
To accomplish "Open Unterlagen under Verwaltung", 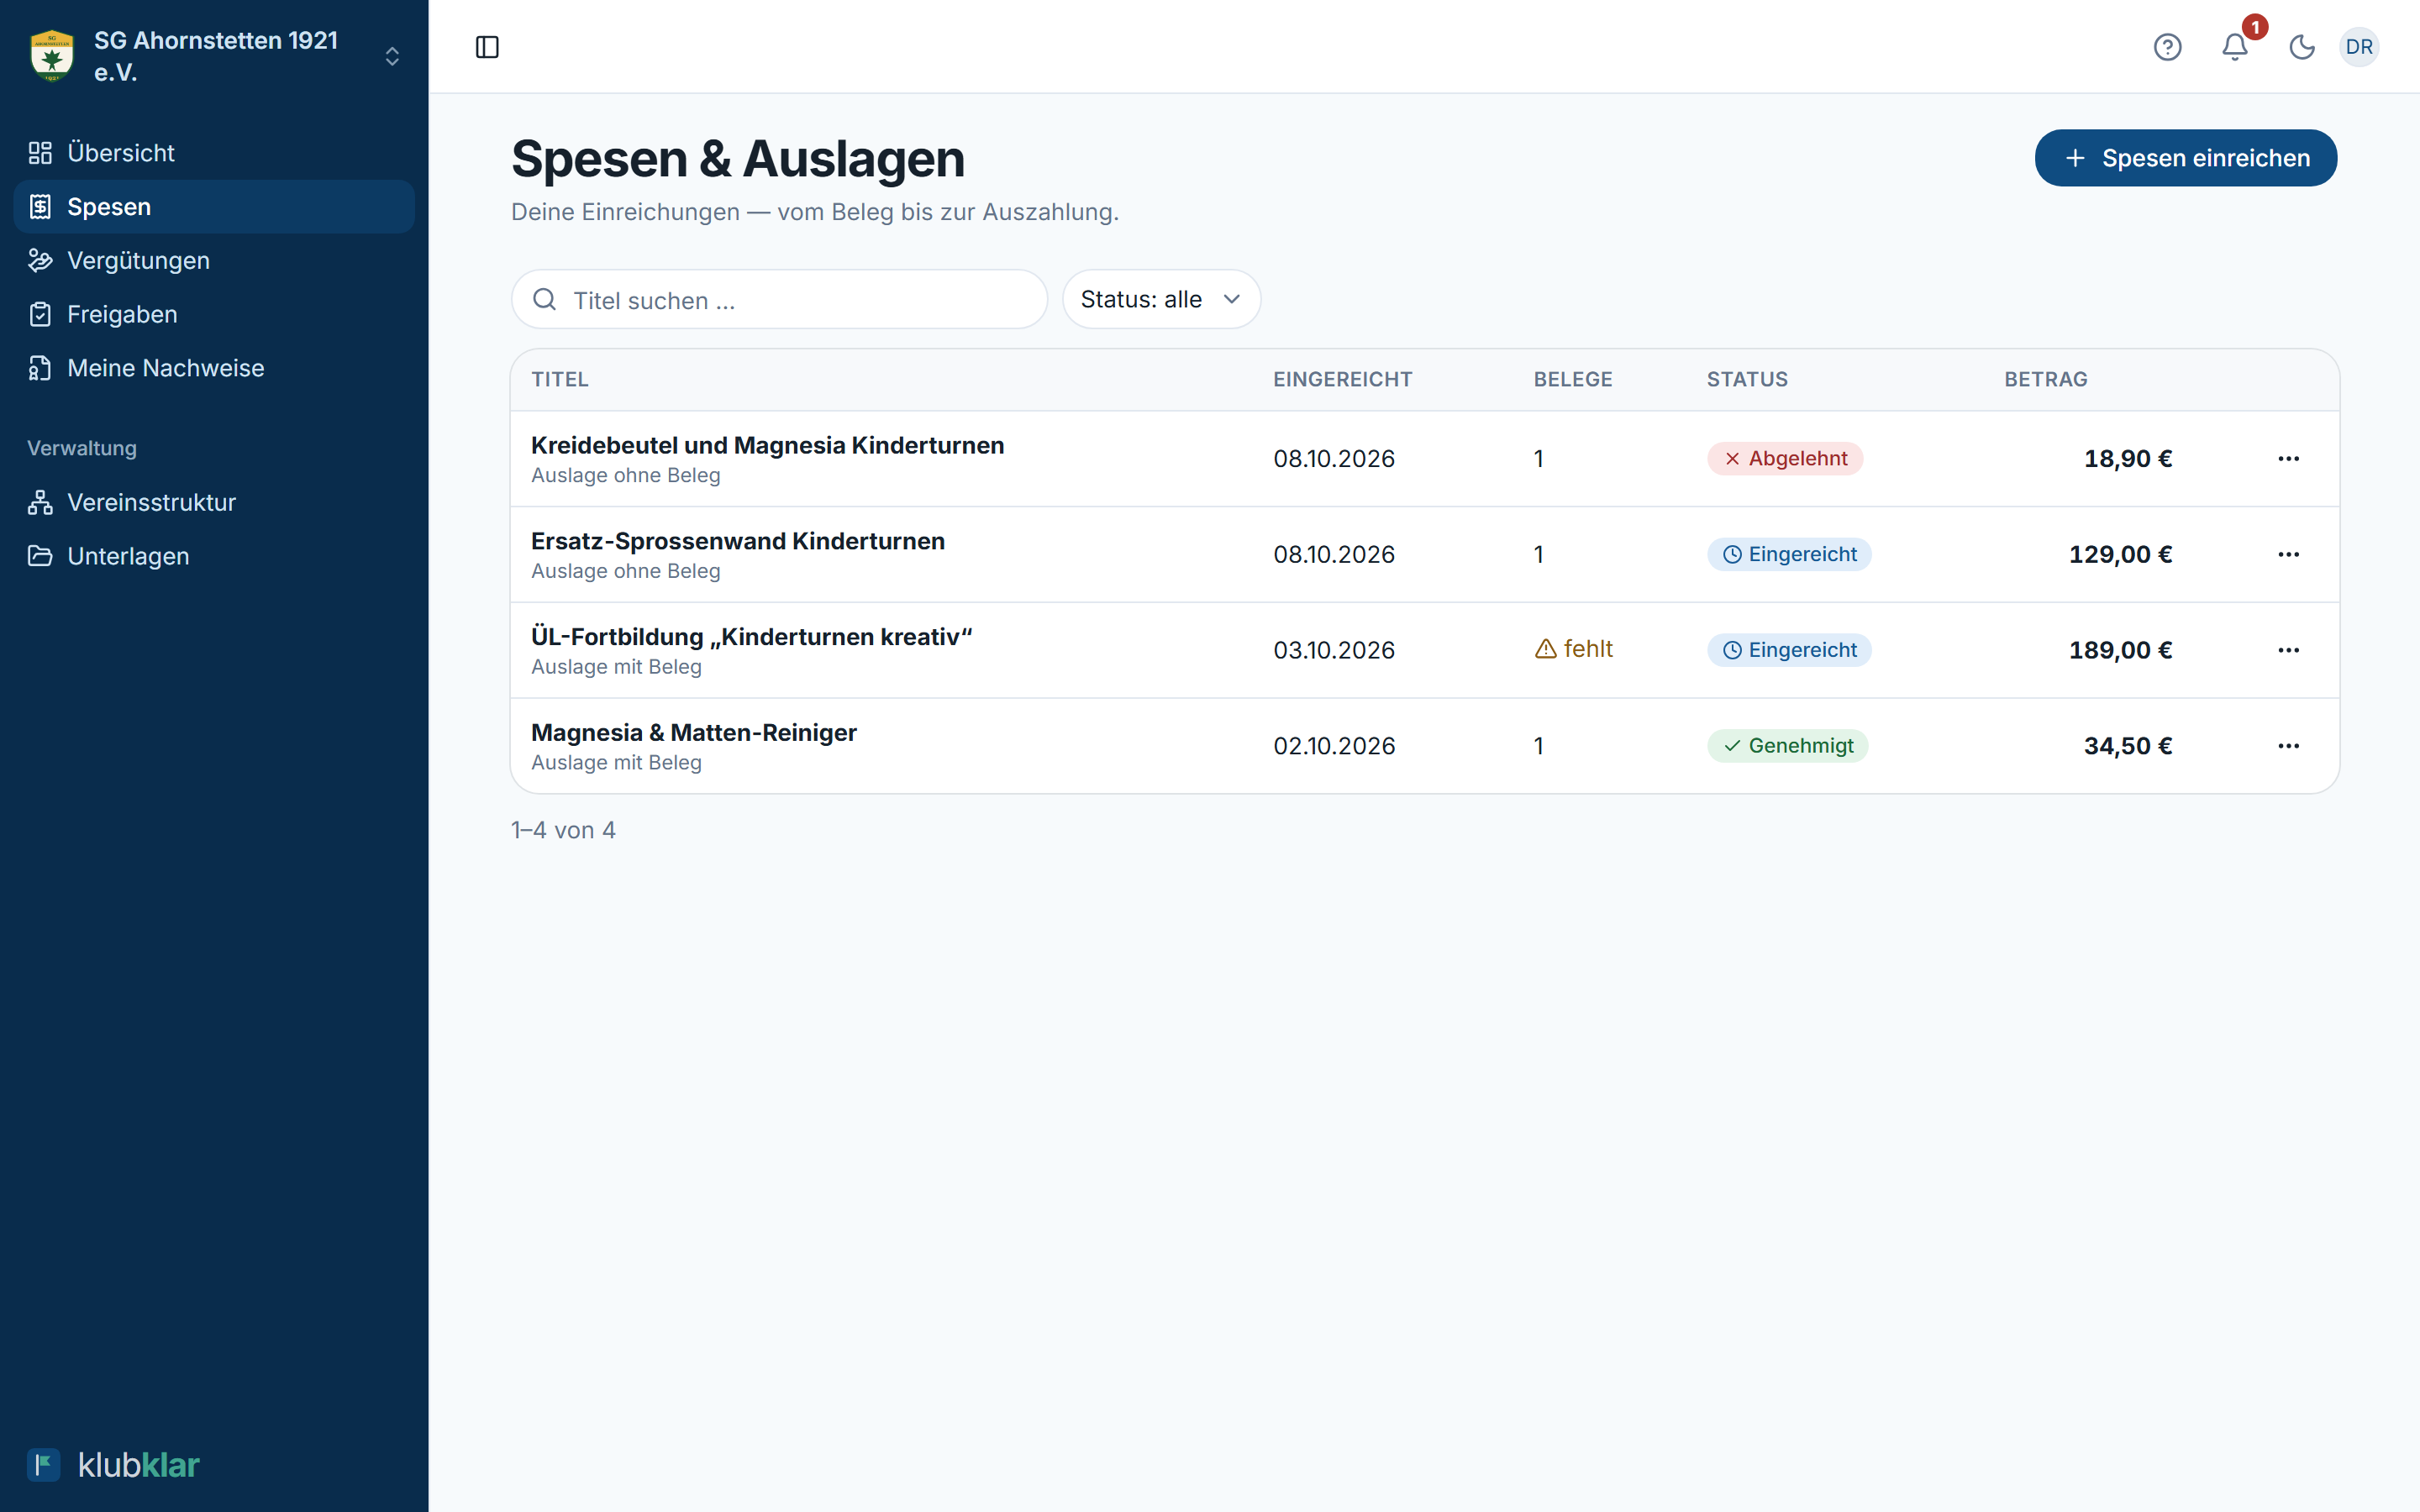I will point(214,556).
